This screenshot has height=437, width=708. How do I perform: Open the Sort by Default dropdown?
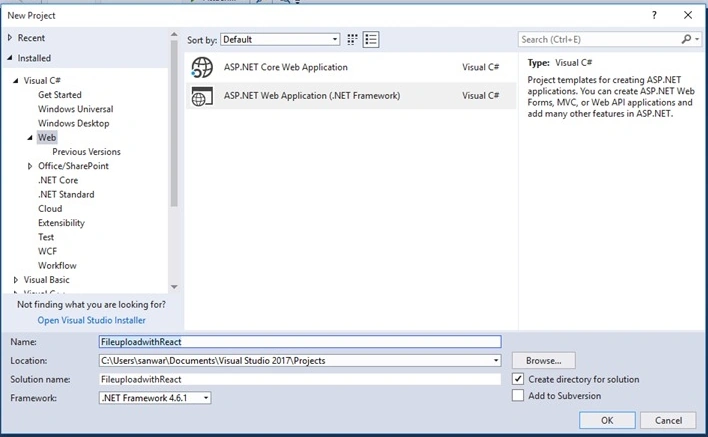click(x=280, y=39)
